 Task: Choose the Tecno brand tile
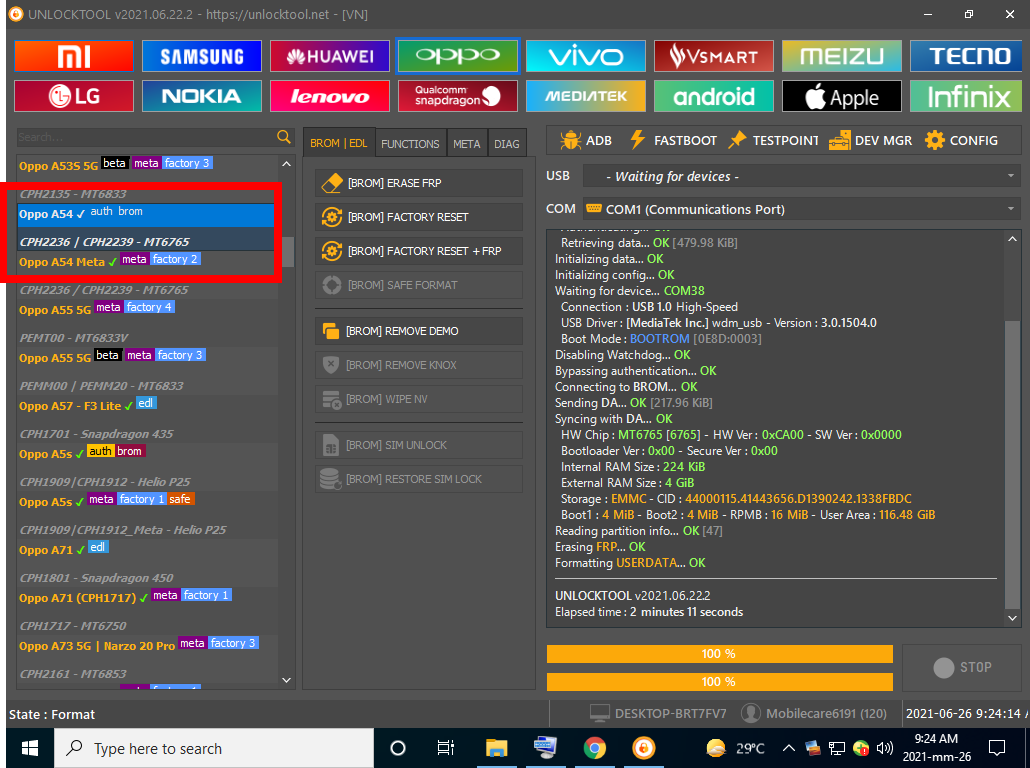966,56
